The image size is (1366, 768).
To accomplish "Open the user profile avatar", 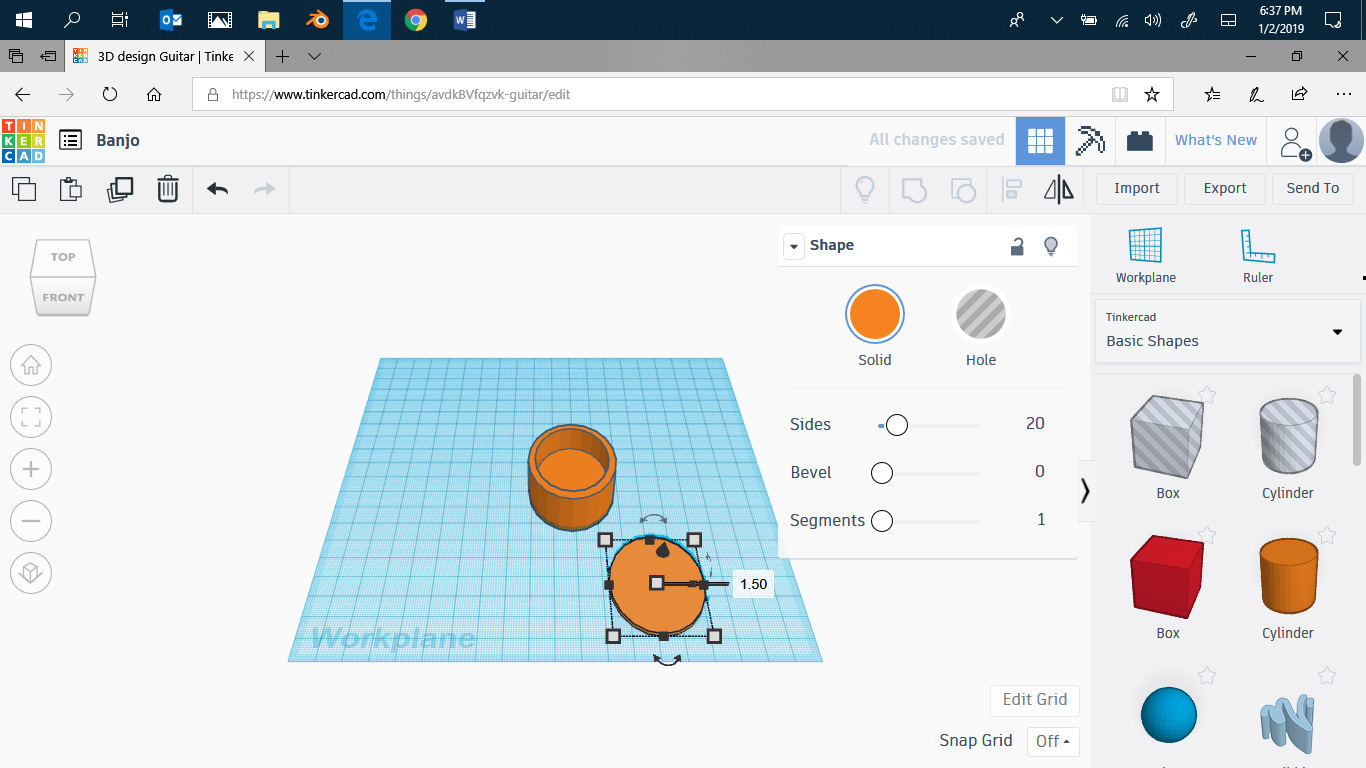I will pyautogui.click(x=1341, y=141).
